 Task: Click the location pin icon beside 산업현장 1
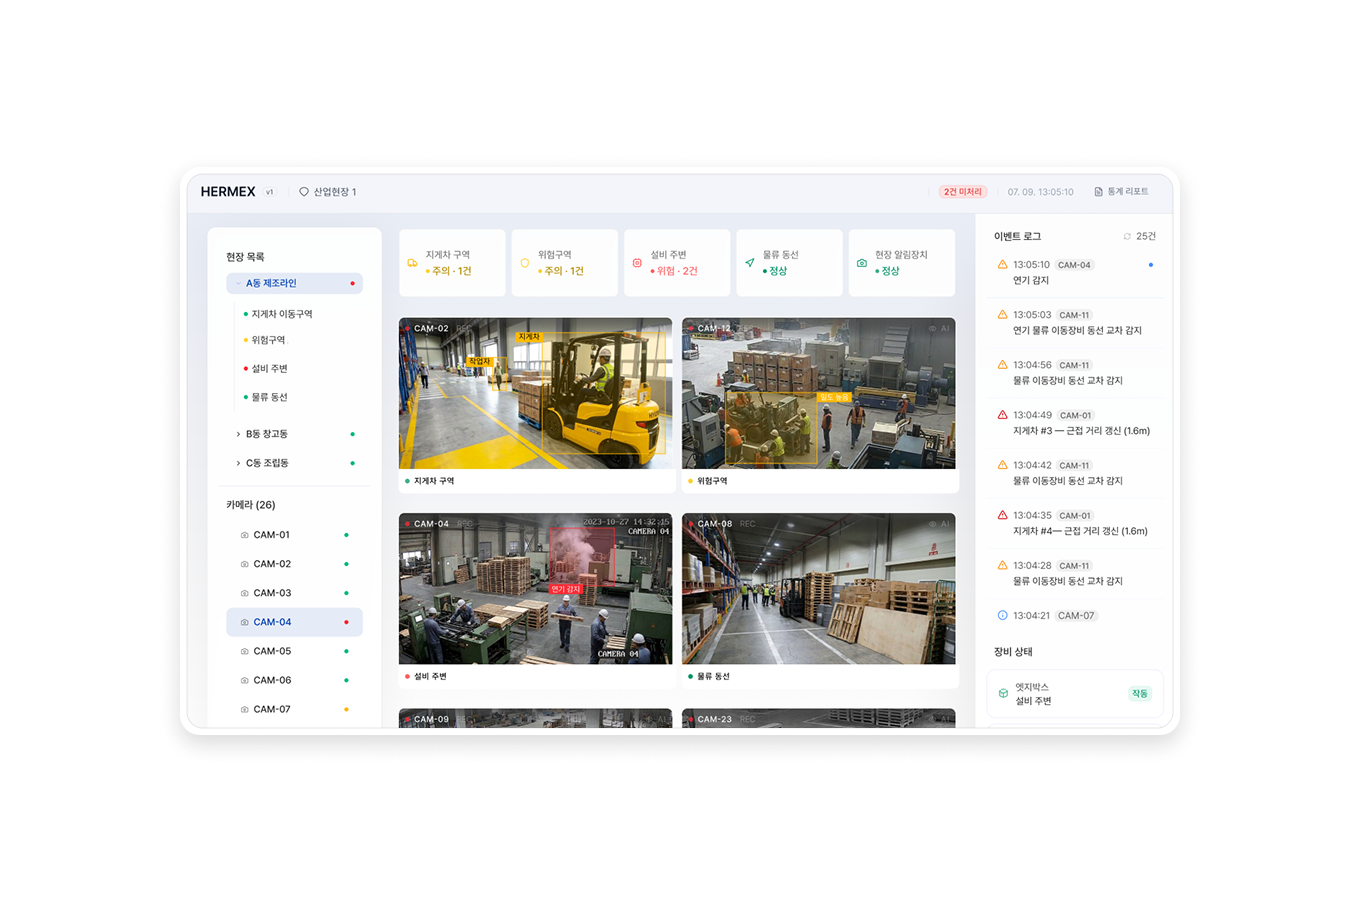pos(304,192)
